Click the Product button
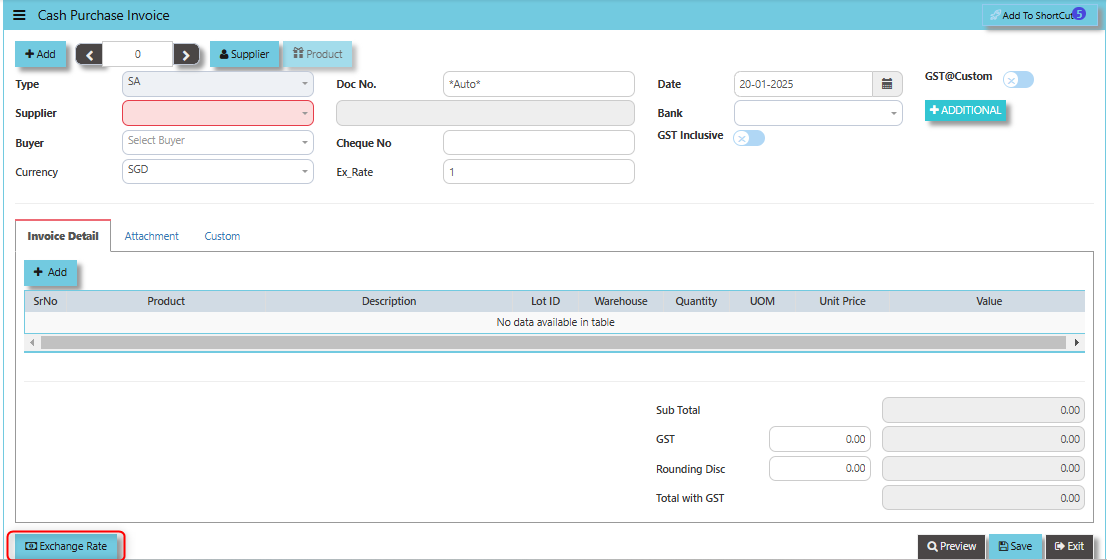 tap(318, 54)
